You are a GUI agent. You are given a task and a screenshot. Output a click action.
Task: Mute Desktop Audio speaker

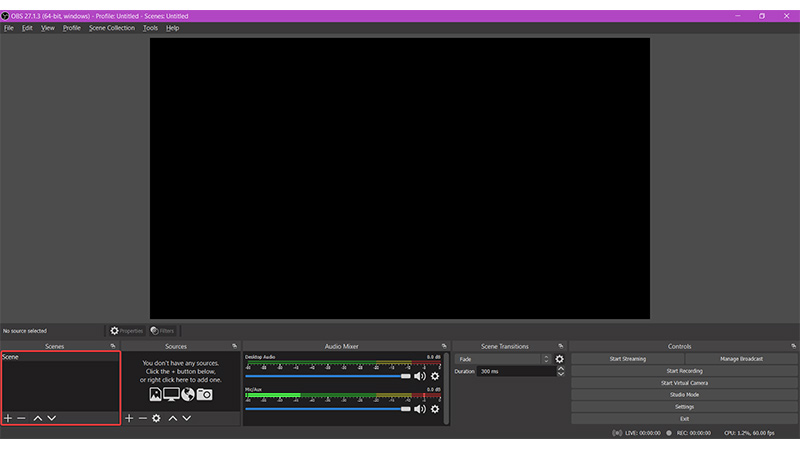click(420, 376)
